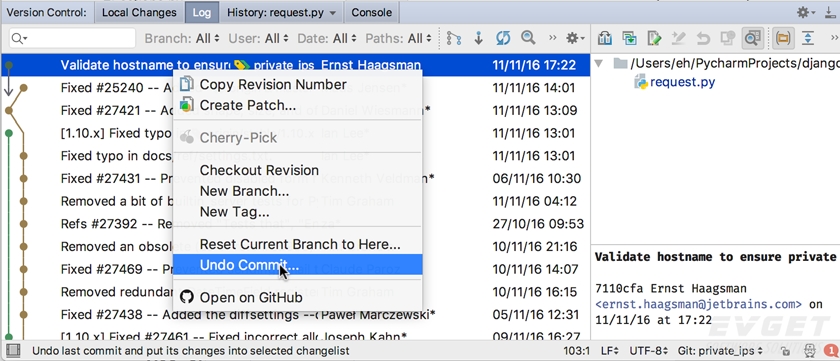Viewport: 840px width, 361px height.
Task: Click IntelliSort branch graph icon
Action: point(454,39)
